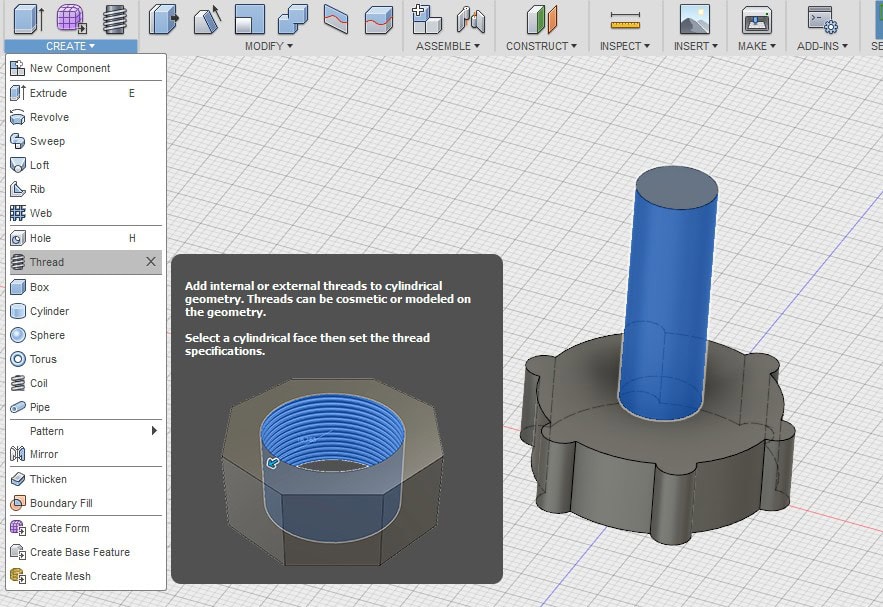Click the Extrude icon in the toolbar
Screen dimensions: 883x607
click(x=27, y=19)
